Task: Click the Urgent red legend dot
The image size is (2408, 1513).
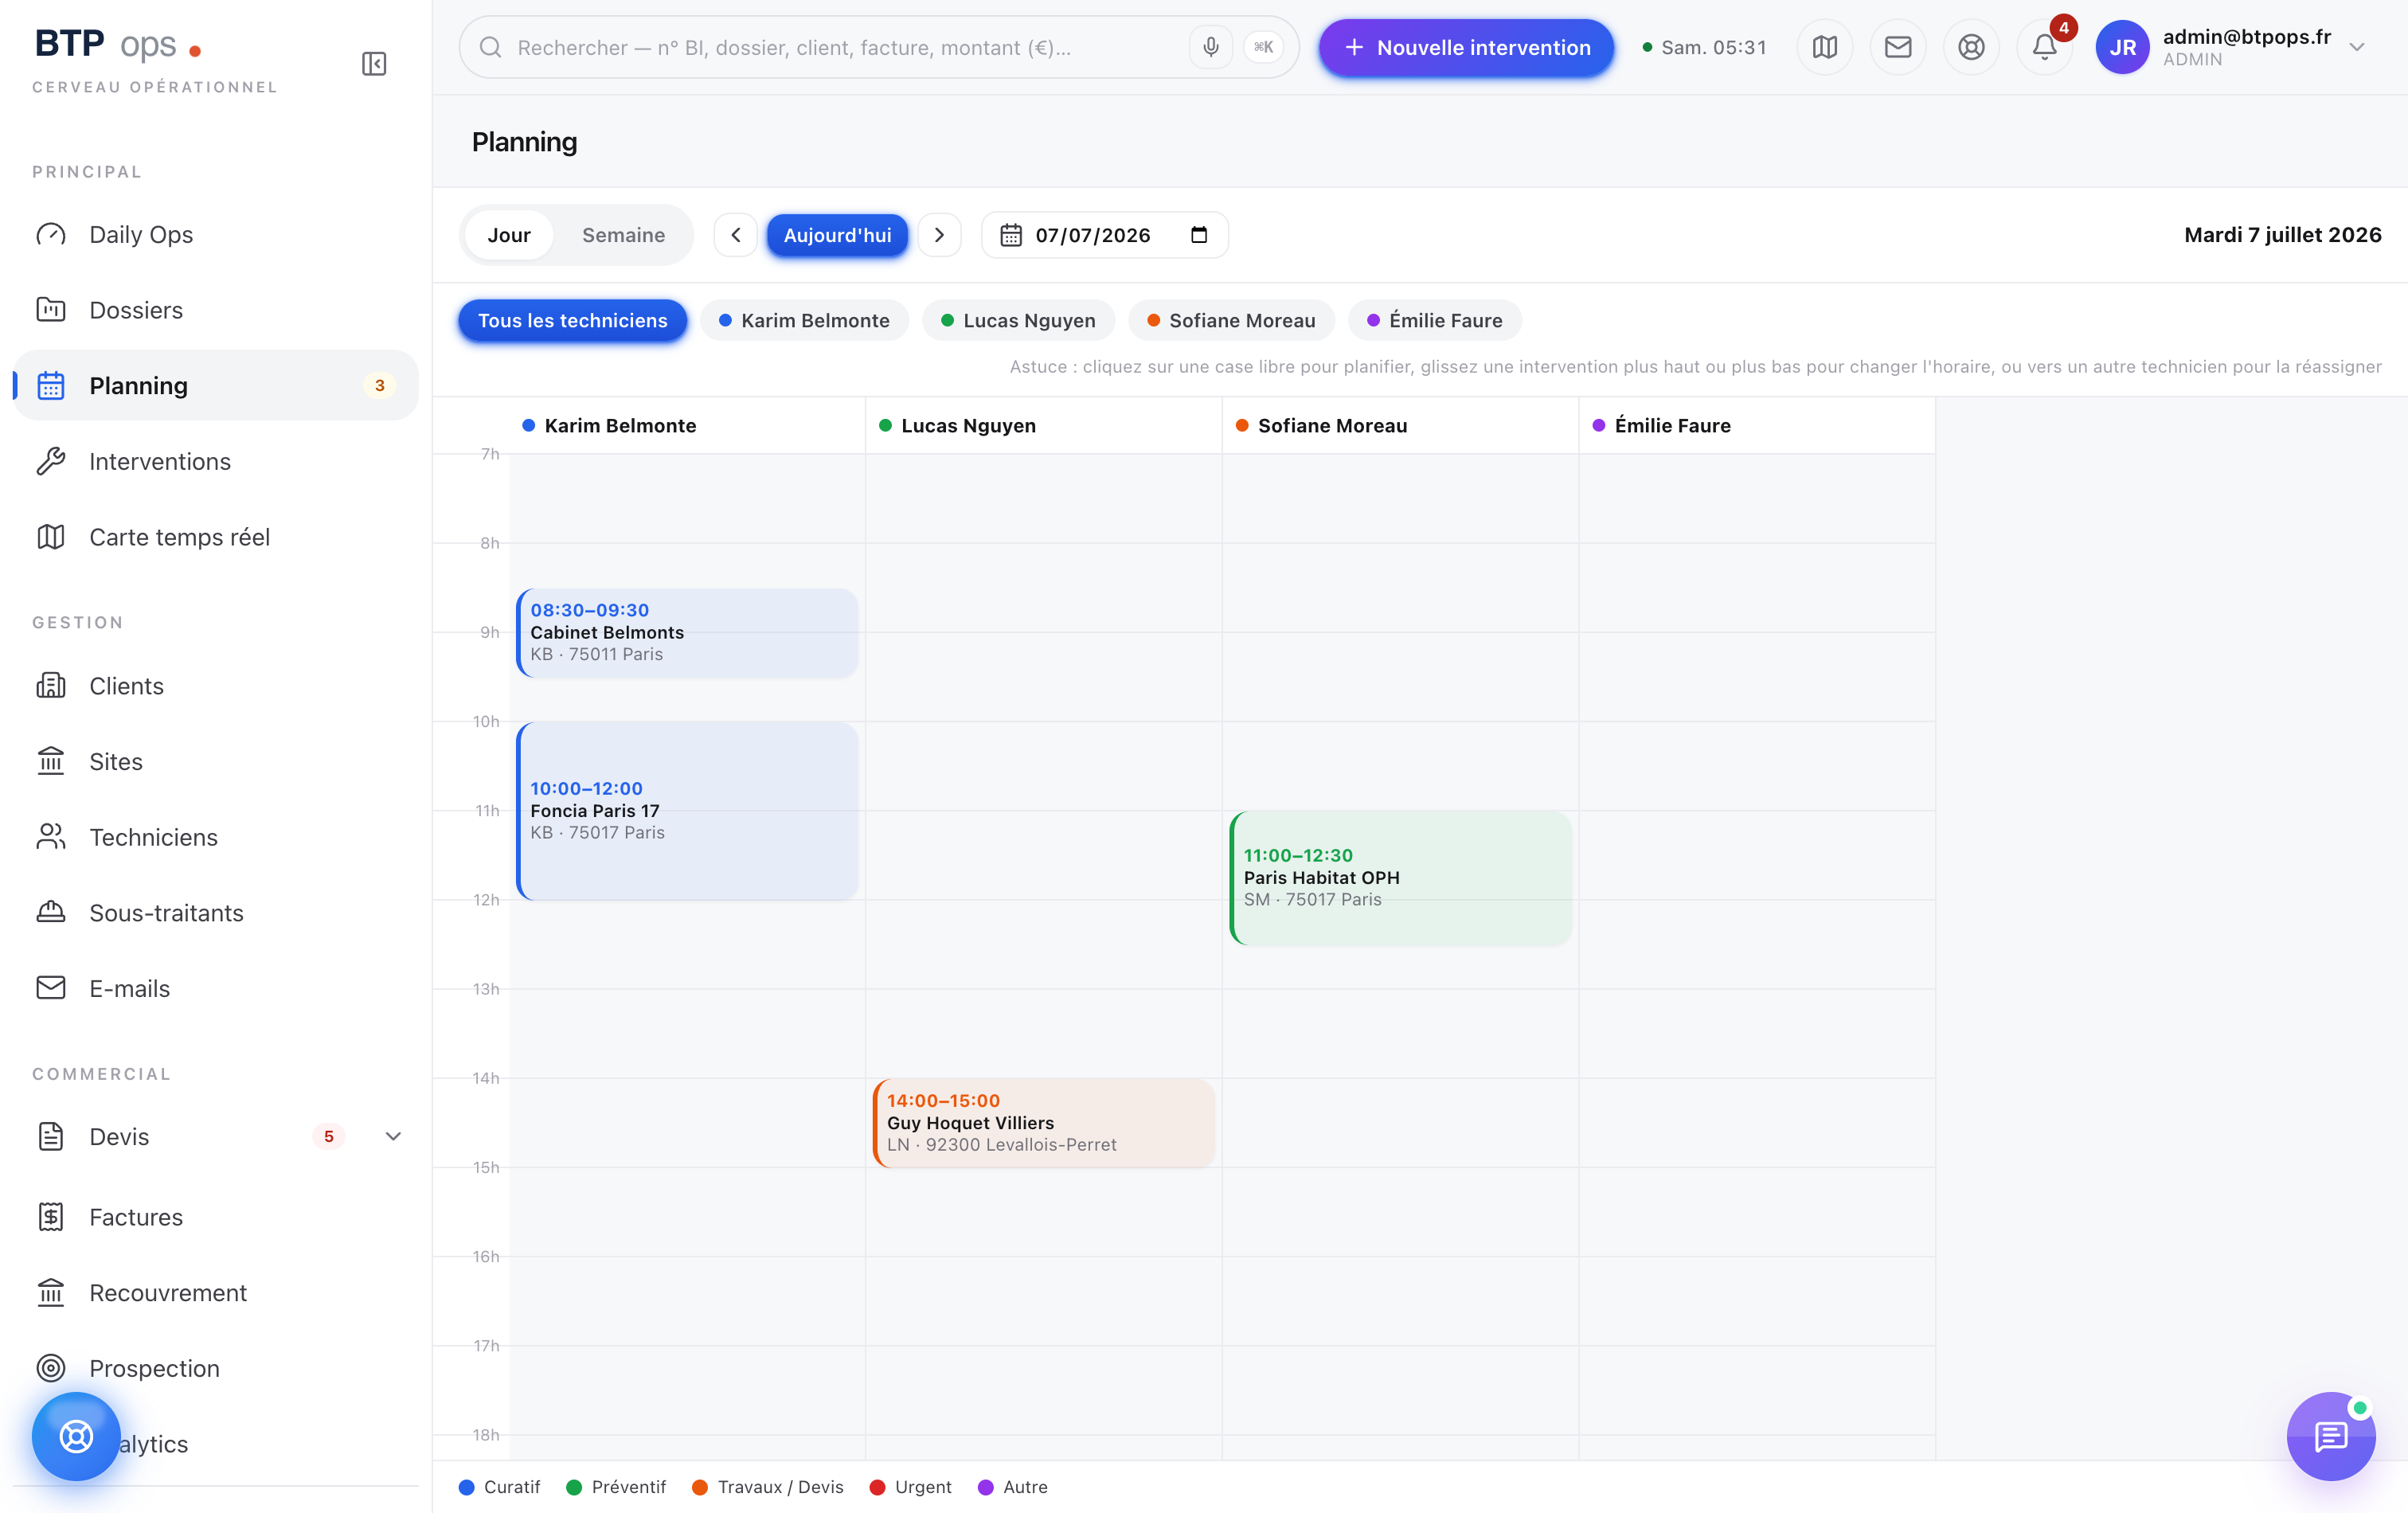Action: [x=877, y=1487]
